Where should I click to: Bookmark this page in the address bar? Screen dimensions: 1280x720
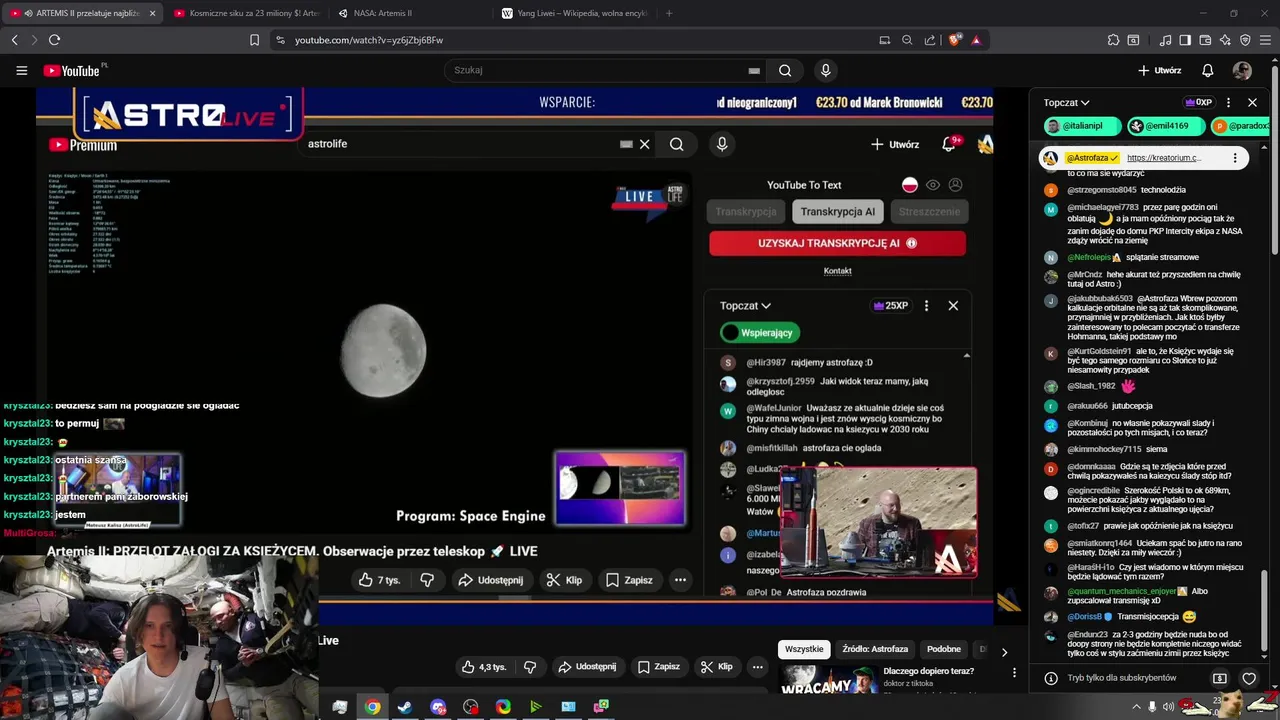(x=254, y=40)
